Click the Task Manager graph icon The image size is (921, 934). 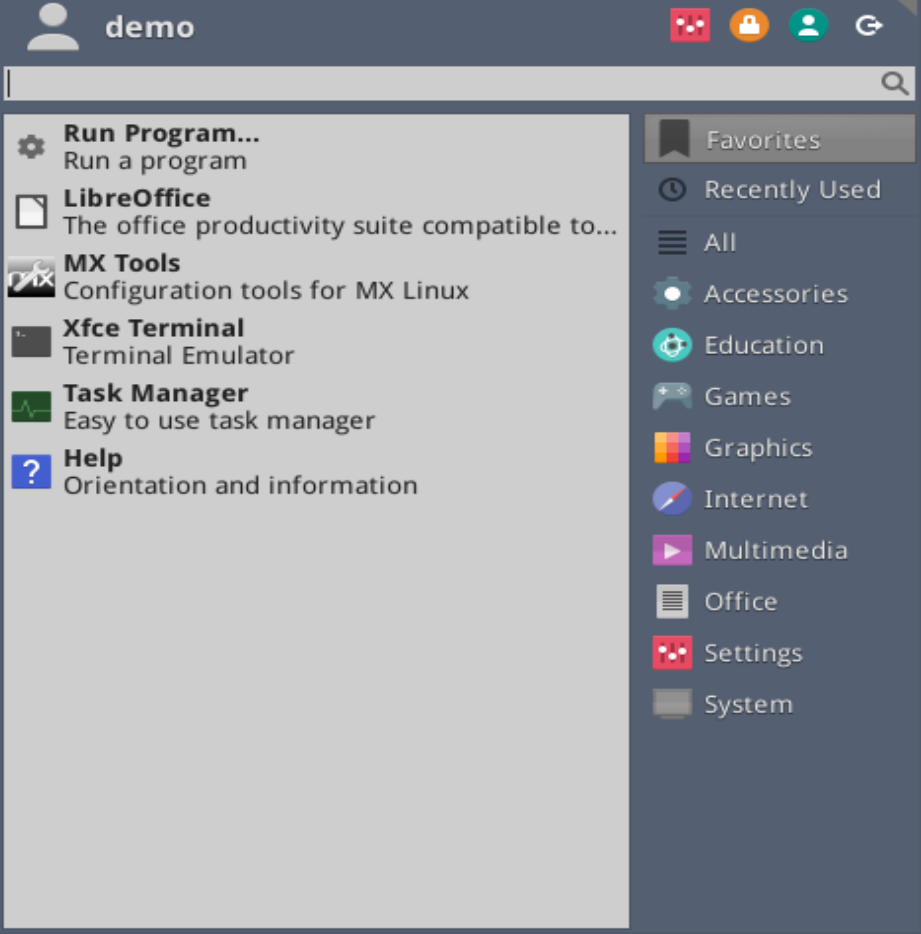pos(31,406)
